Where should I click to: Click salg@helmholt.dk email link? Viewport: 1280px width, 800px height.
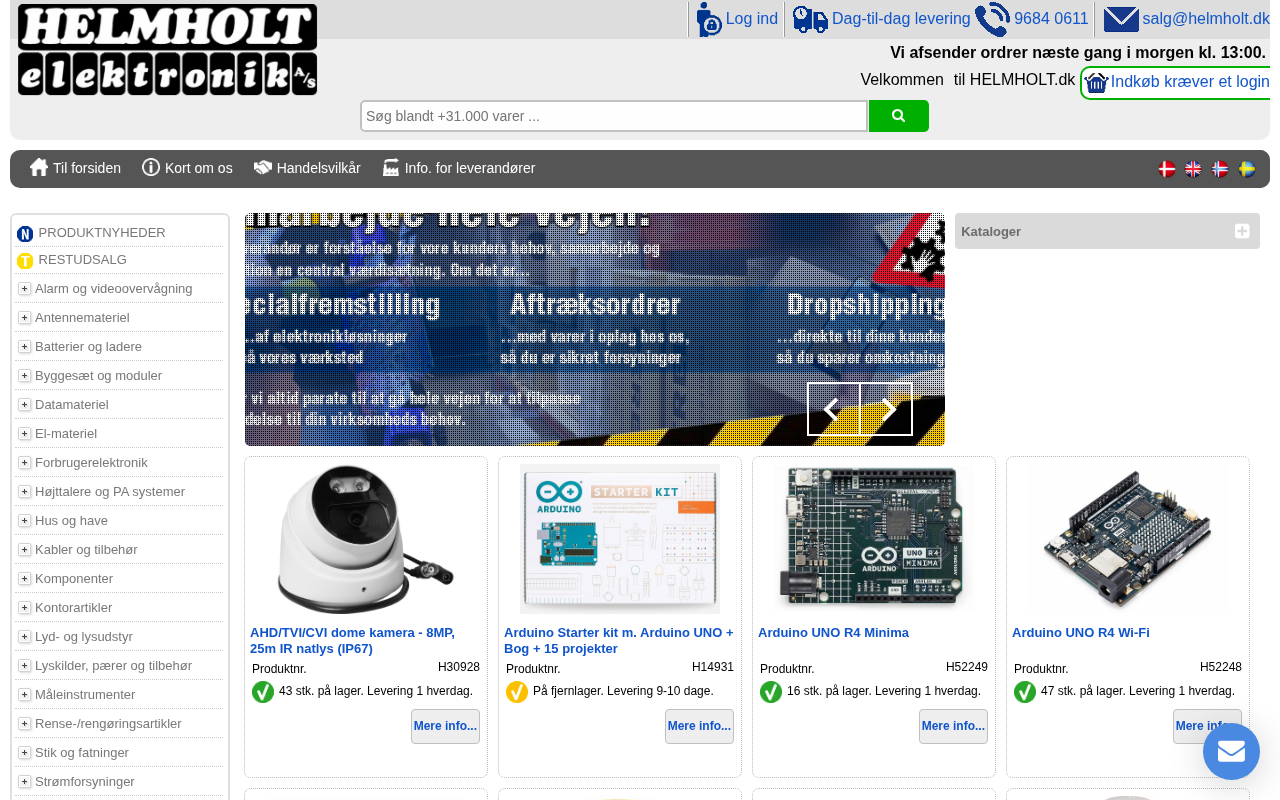coord(1206,19)
